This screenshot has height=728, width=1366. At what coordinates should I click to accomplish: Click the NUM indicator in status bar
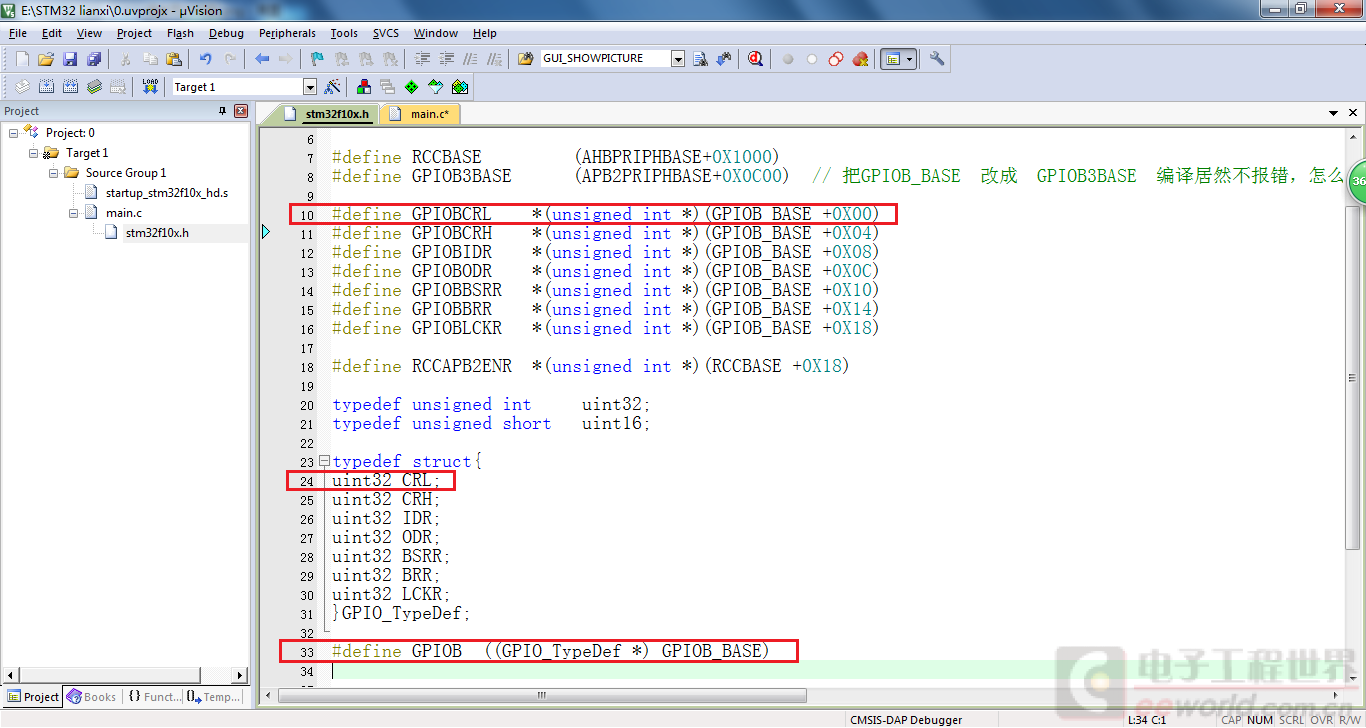click(1260, 720)
